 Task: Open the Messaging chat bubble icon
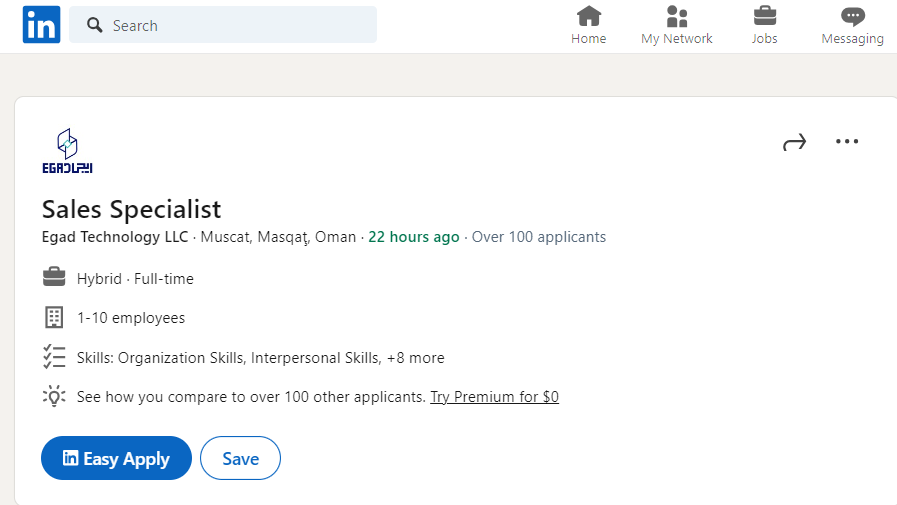852,17
